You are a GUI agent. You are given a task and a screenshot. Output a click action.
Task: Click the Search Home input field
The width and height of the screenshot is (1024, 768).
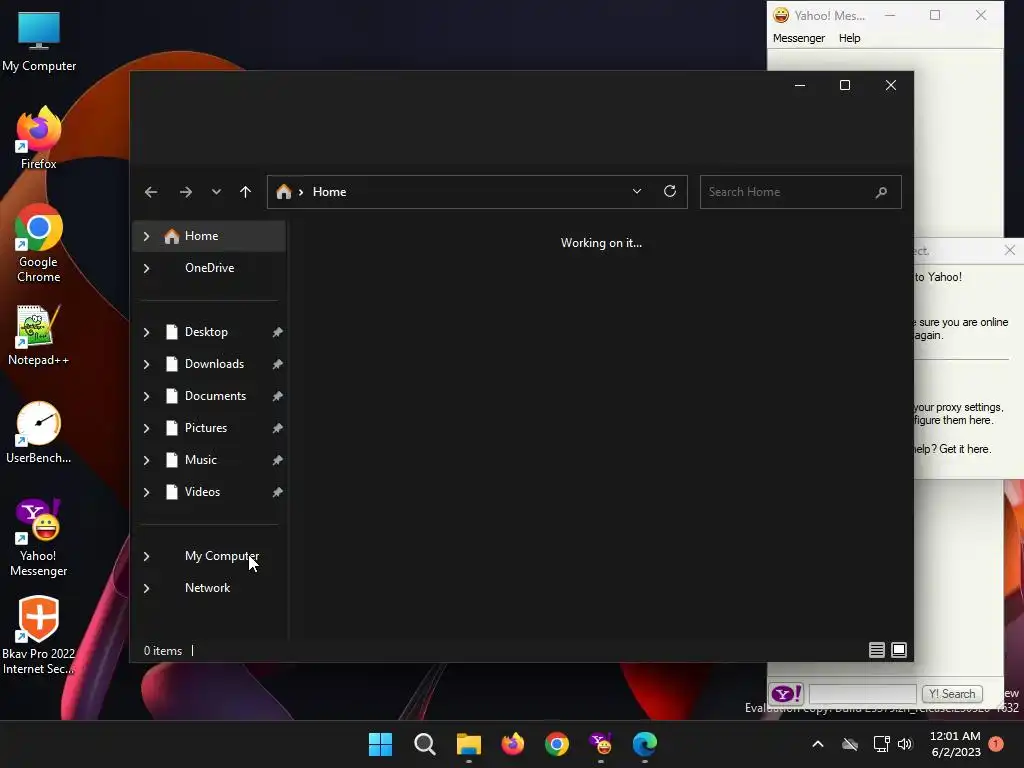pyautogui.click(x=801, y=192)
